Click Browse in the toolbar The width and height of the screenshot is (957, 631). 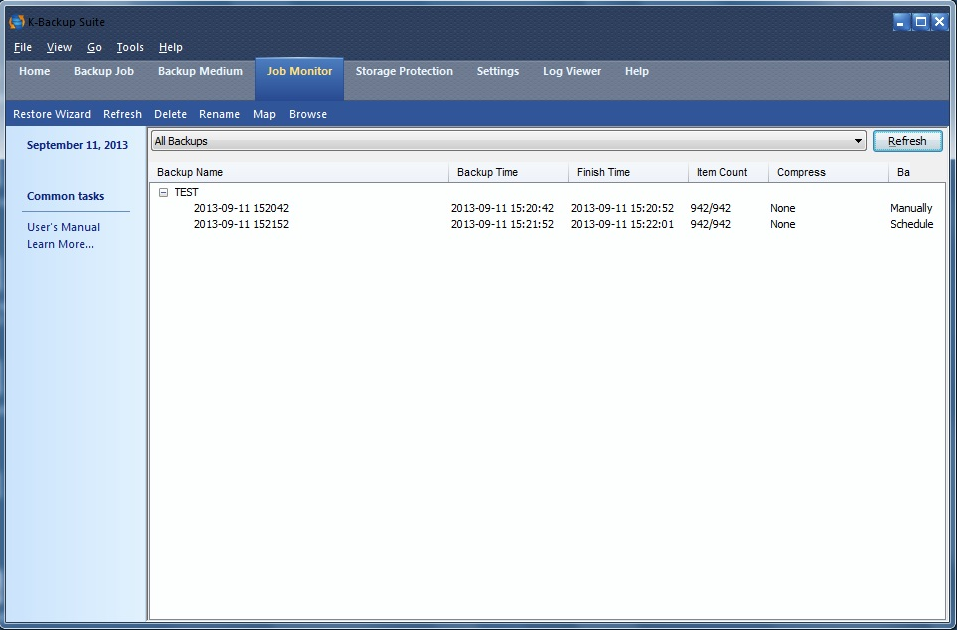point(308,114)
